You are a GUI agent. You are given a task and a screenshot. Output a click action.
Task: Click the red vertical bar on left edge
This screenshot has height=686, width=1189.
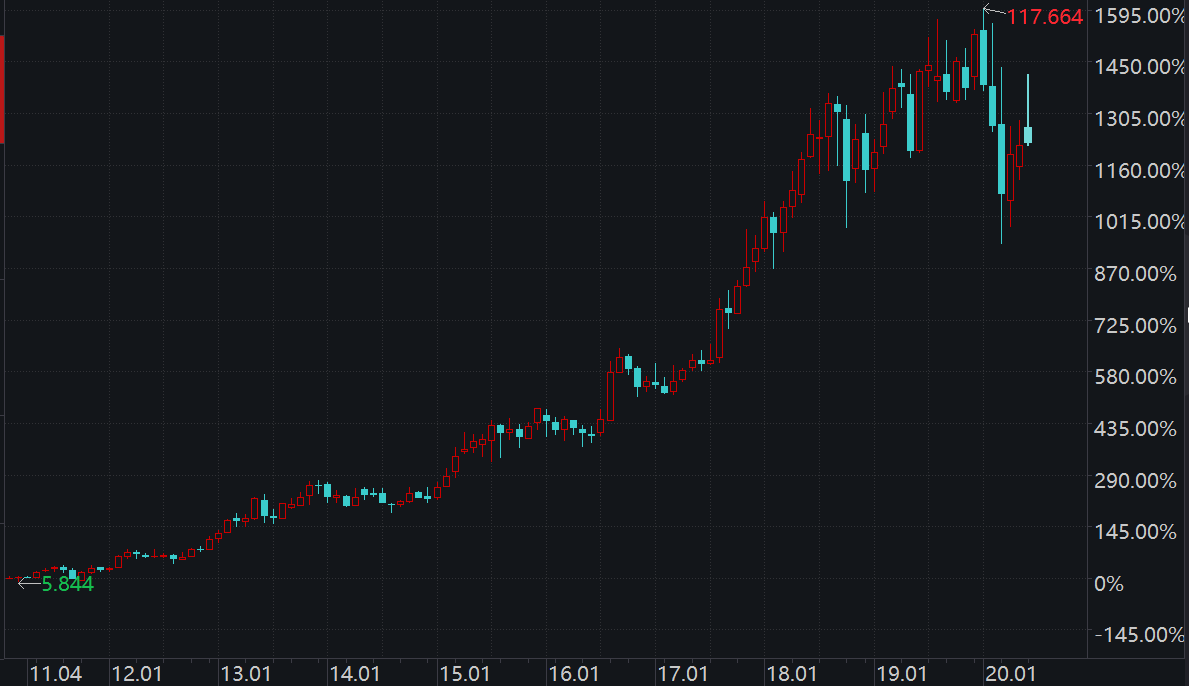[2, 90]
